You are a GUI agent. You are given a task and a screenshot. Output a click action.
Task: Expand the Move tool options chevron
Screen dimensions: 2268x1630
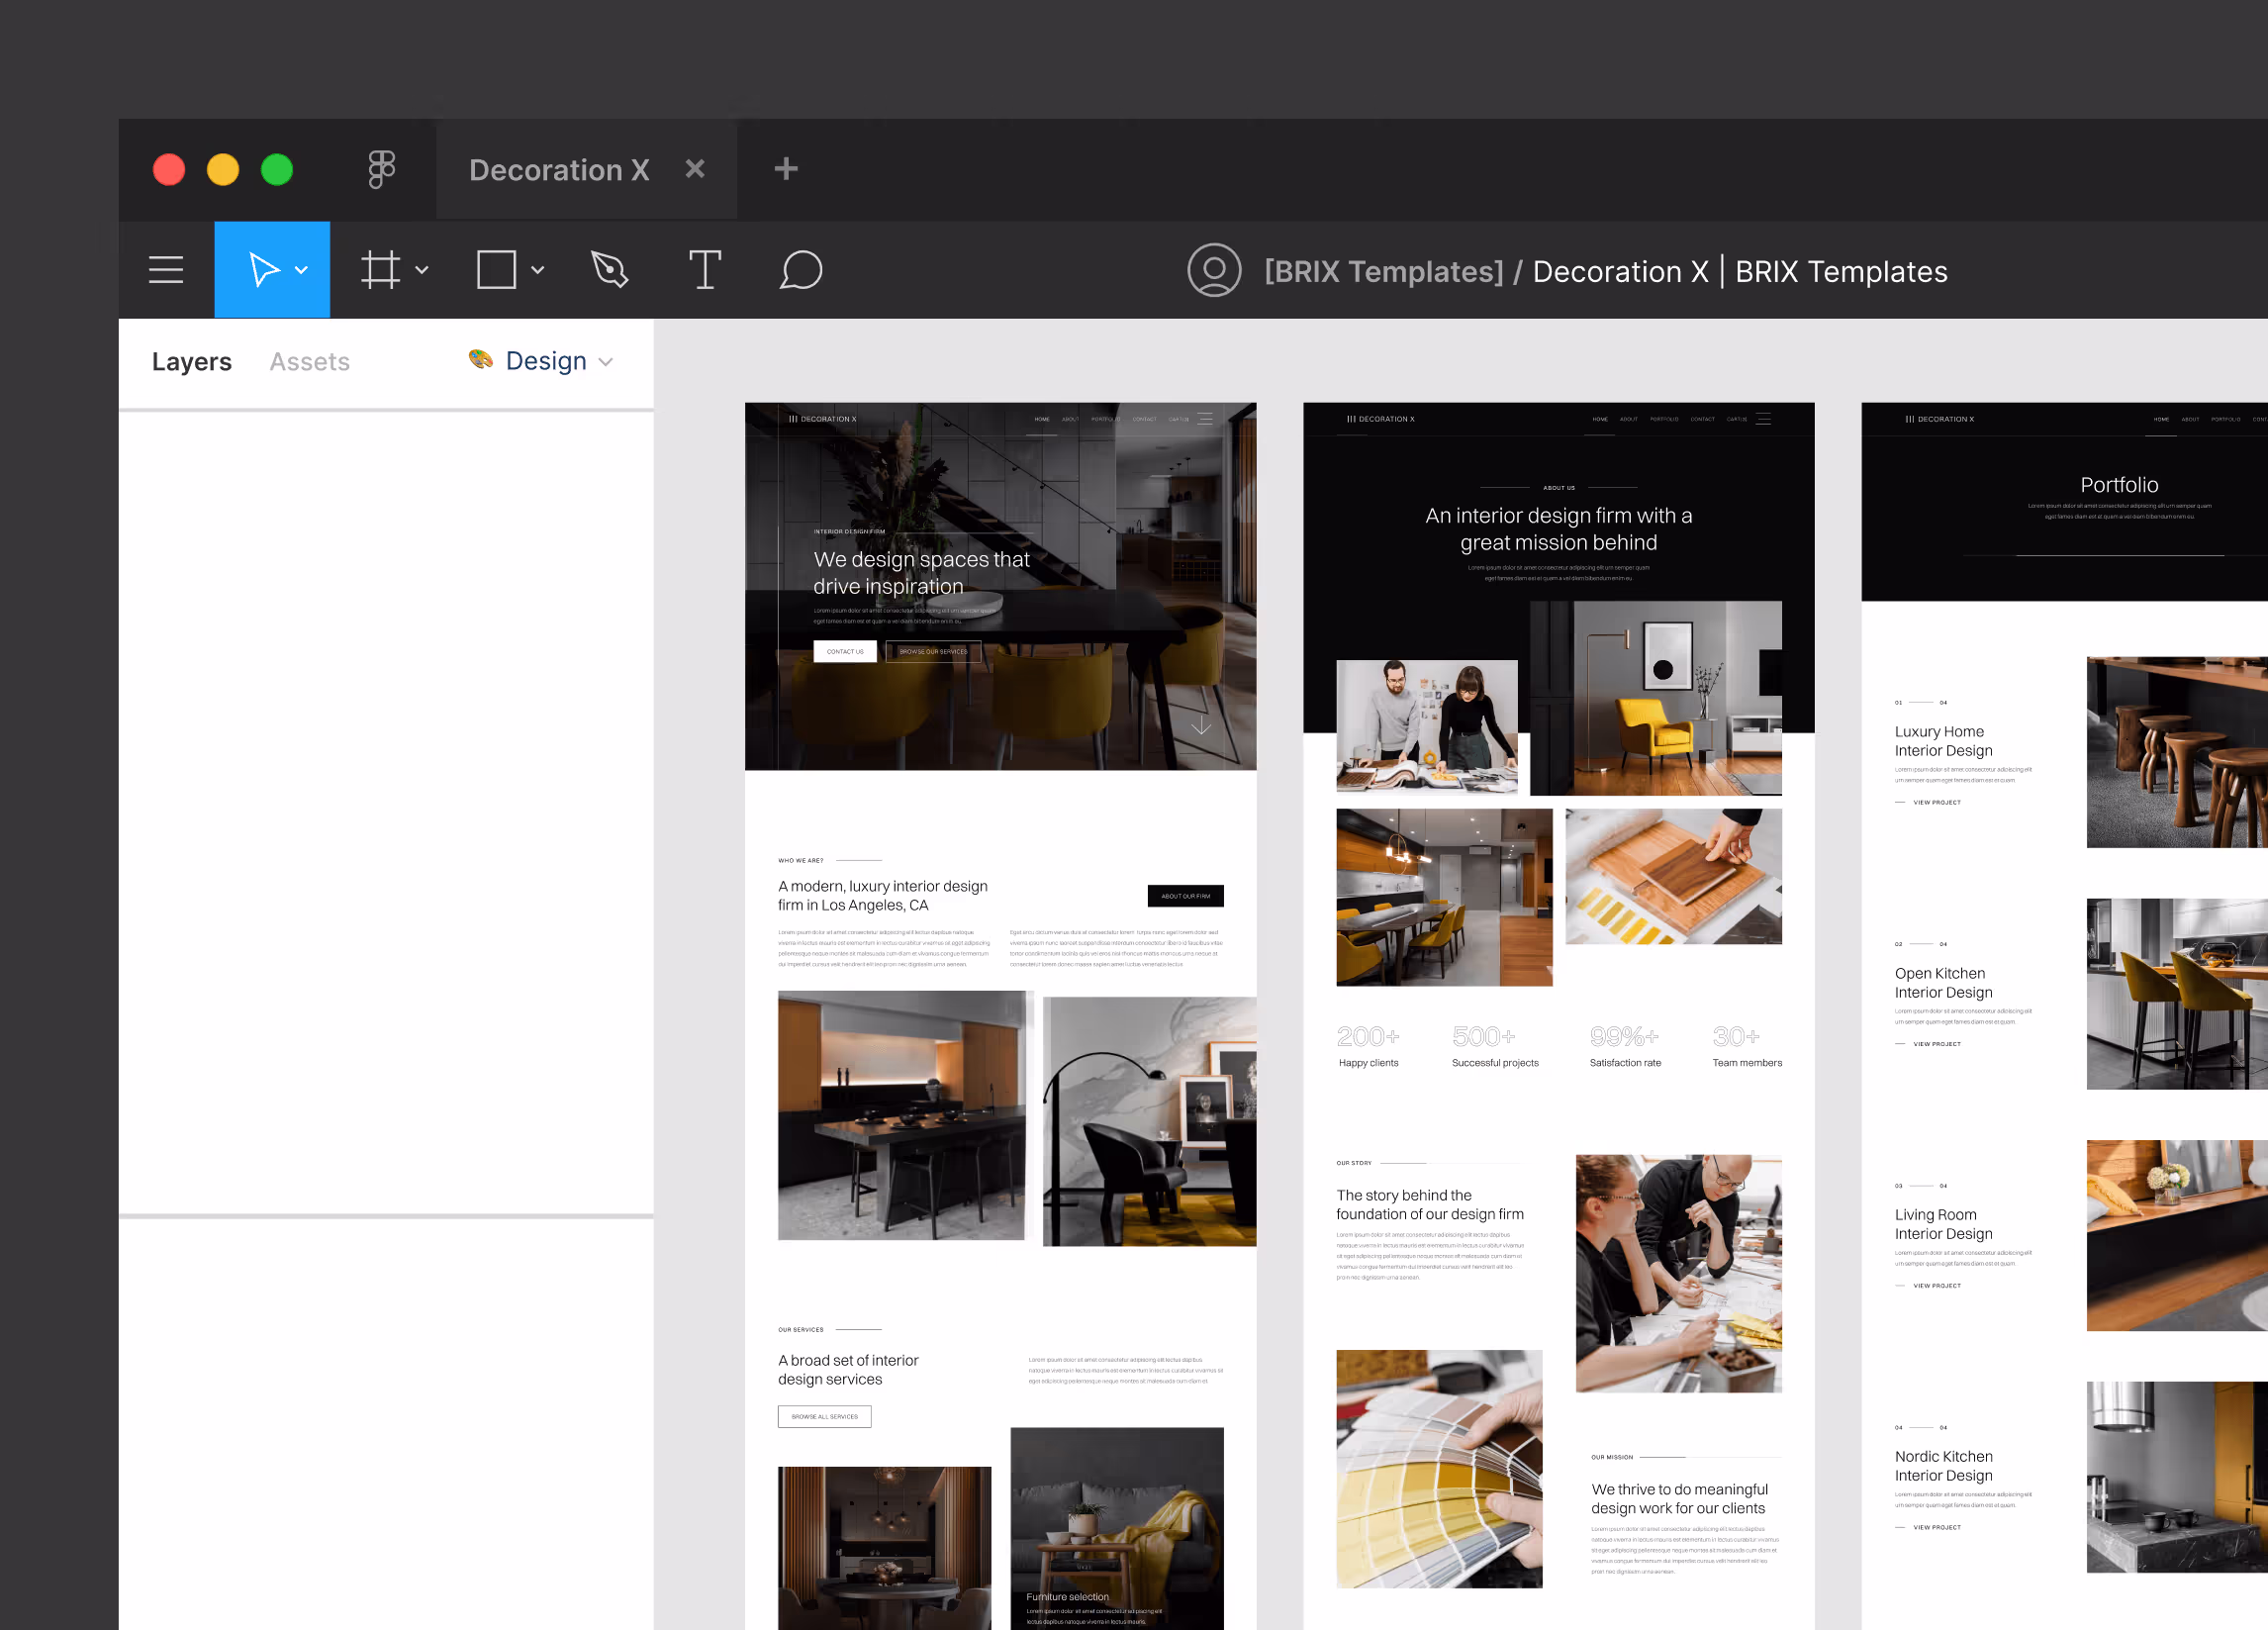(x=302, y=270)
